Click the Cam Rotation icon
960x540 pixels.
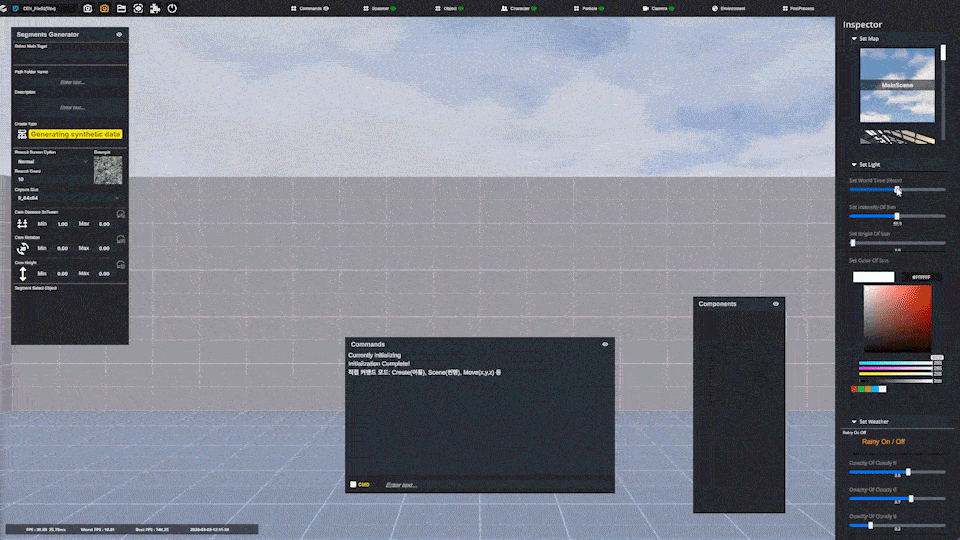point(22,247)
